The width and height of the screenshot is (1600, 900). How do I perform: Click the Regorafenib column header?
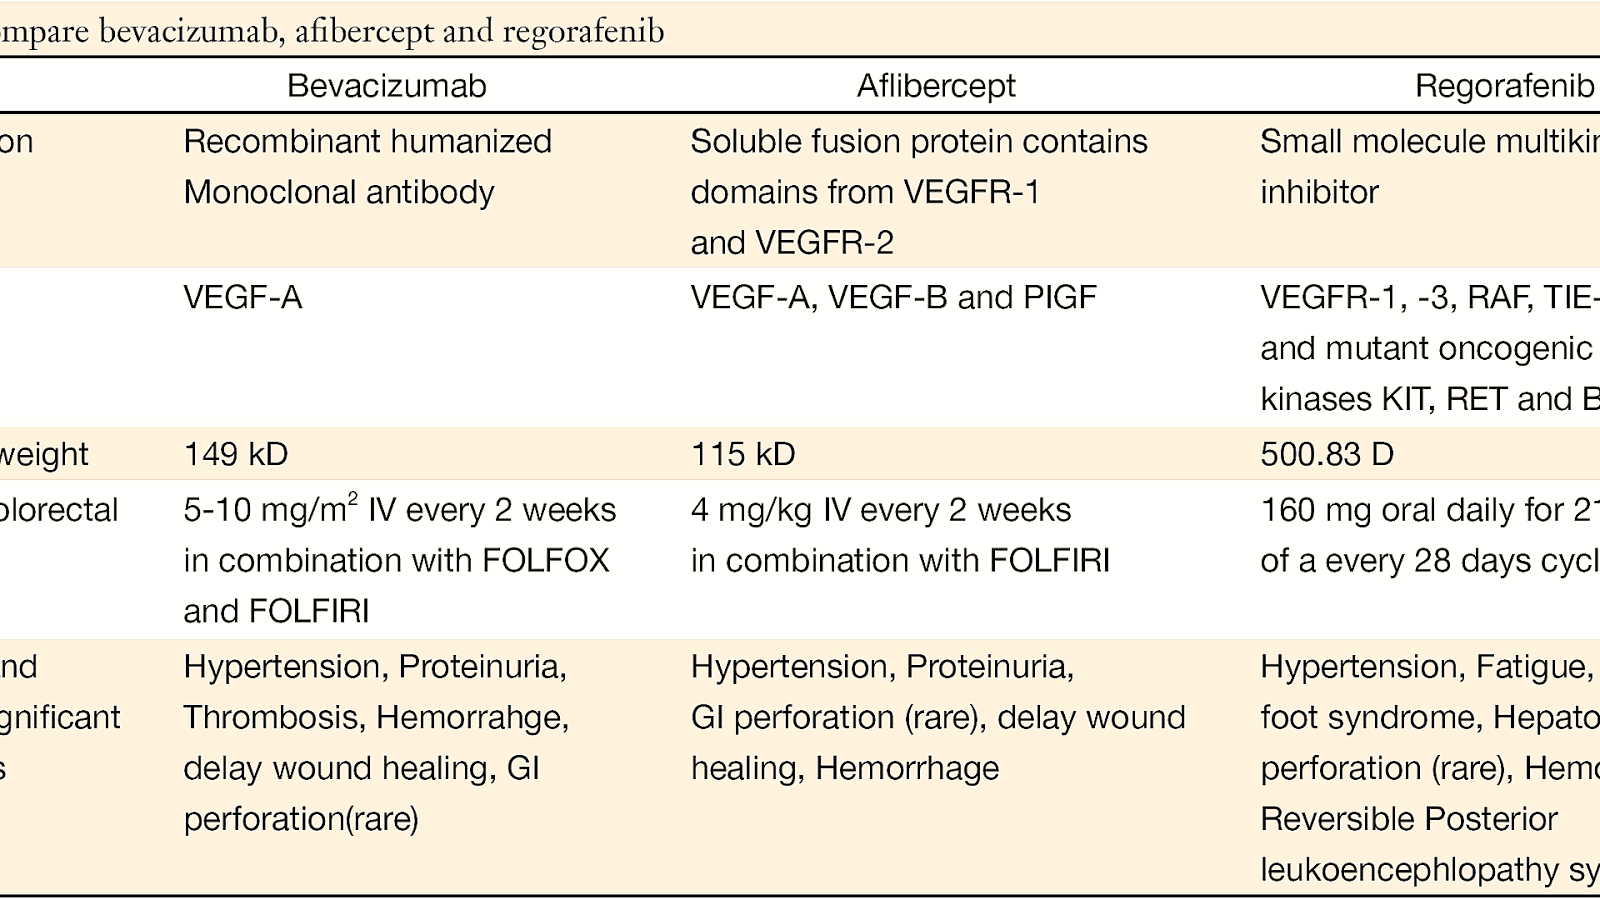(1503, 86)
